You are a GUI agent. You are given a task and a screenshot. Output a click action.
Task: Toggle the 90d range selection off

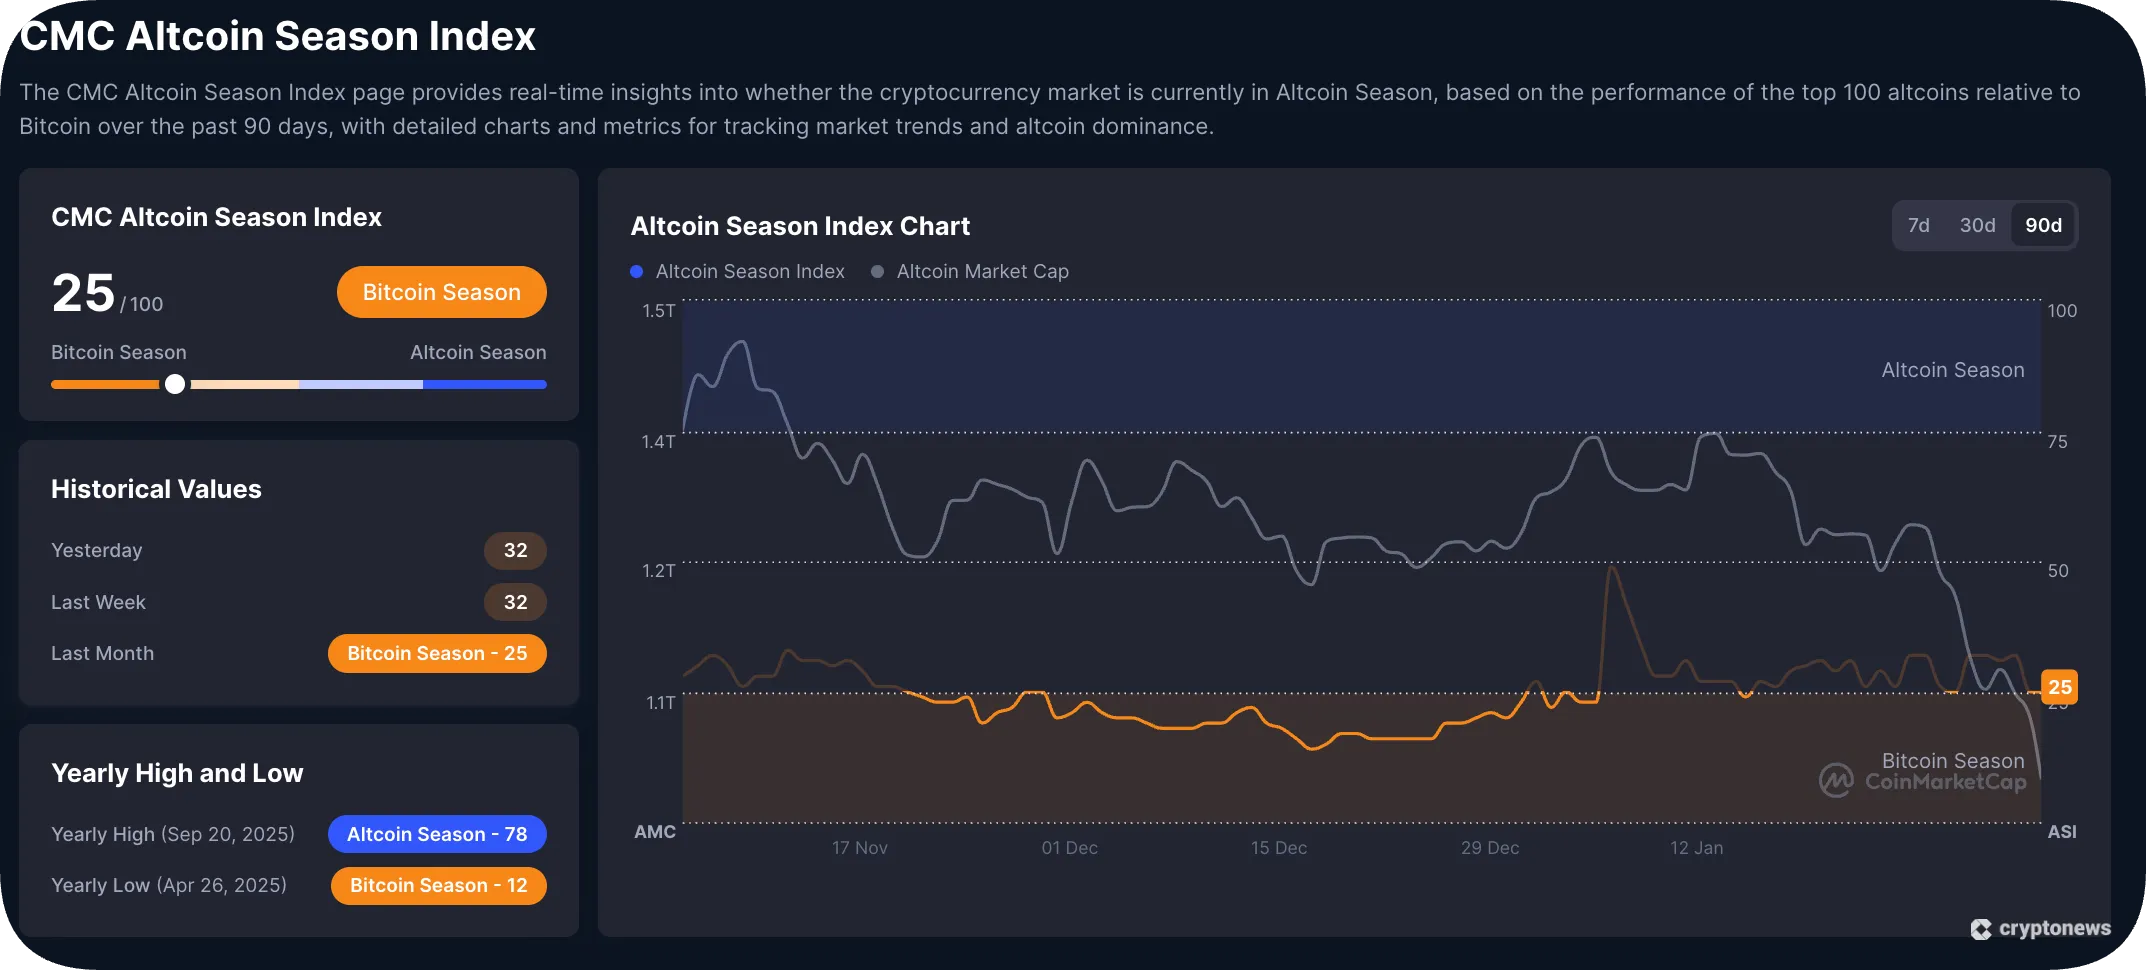click(x=2043, y=225)
